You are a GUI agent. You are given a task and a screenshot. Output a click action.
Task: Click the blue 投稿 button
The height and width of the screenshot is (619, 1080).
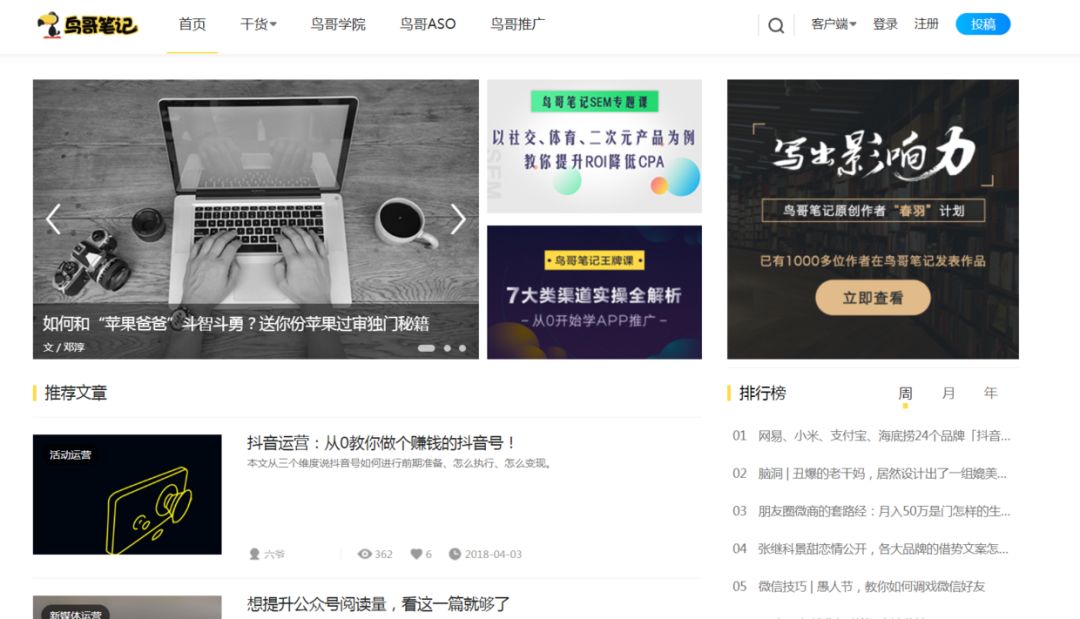[983, 24]
